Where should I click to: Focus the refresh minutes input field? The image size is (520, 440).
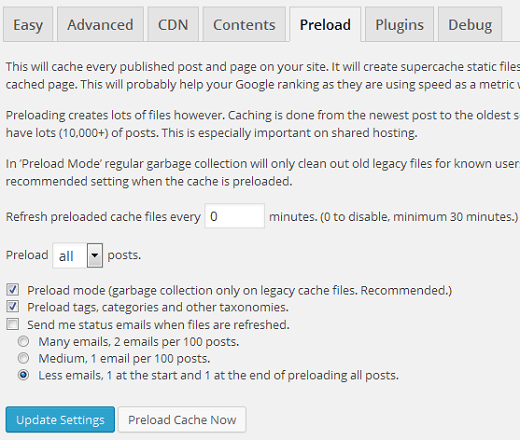coord(235,216)
